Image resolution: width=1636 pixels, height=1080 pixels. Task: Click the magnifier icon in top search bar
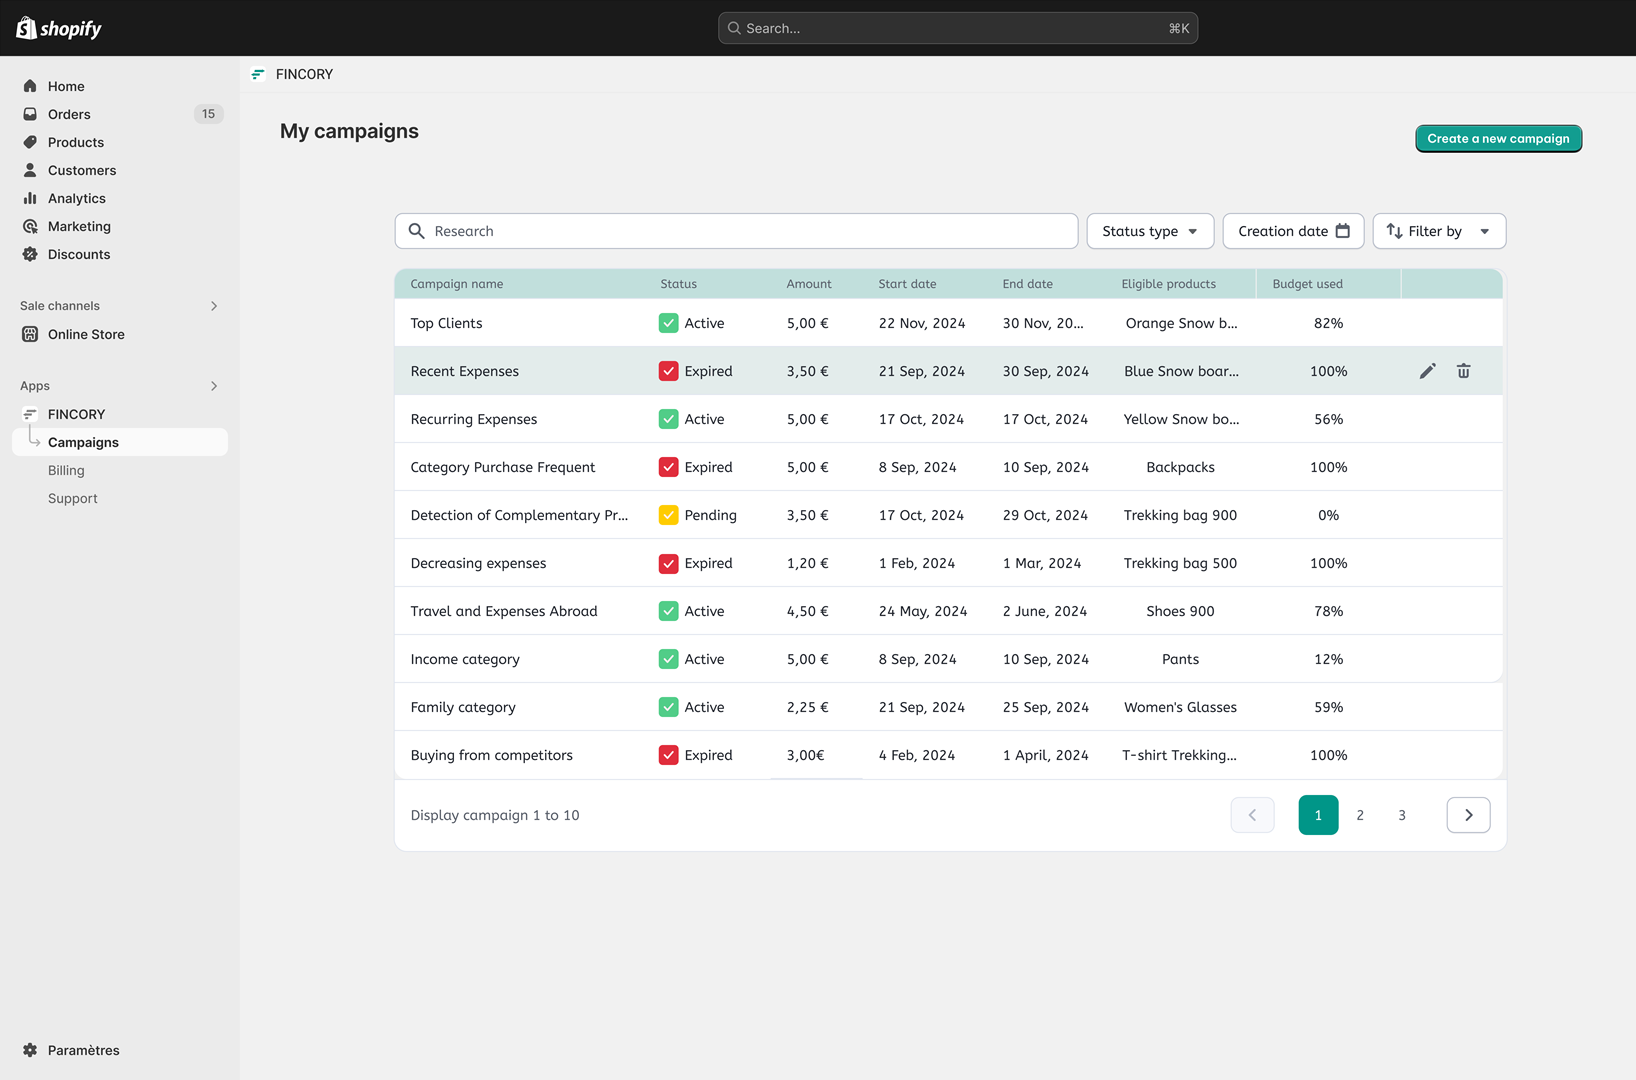click(x=734, y=28)
